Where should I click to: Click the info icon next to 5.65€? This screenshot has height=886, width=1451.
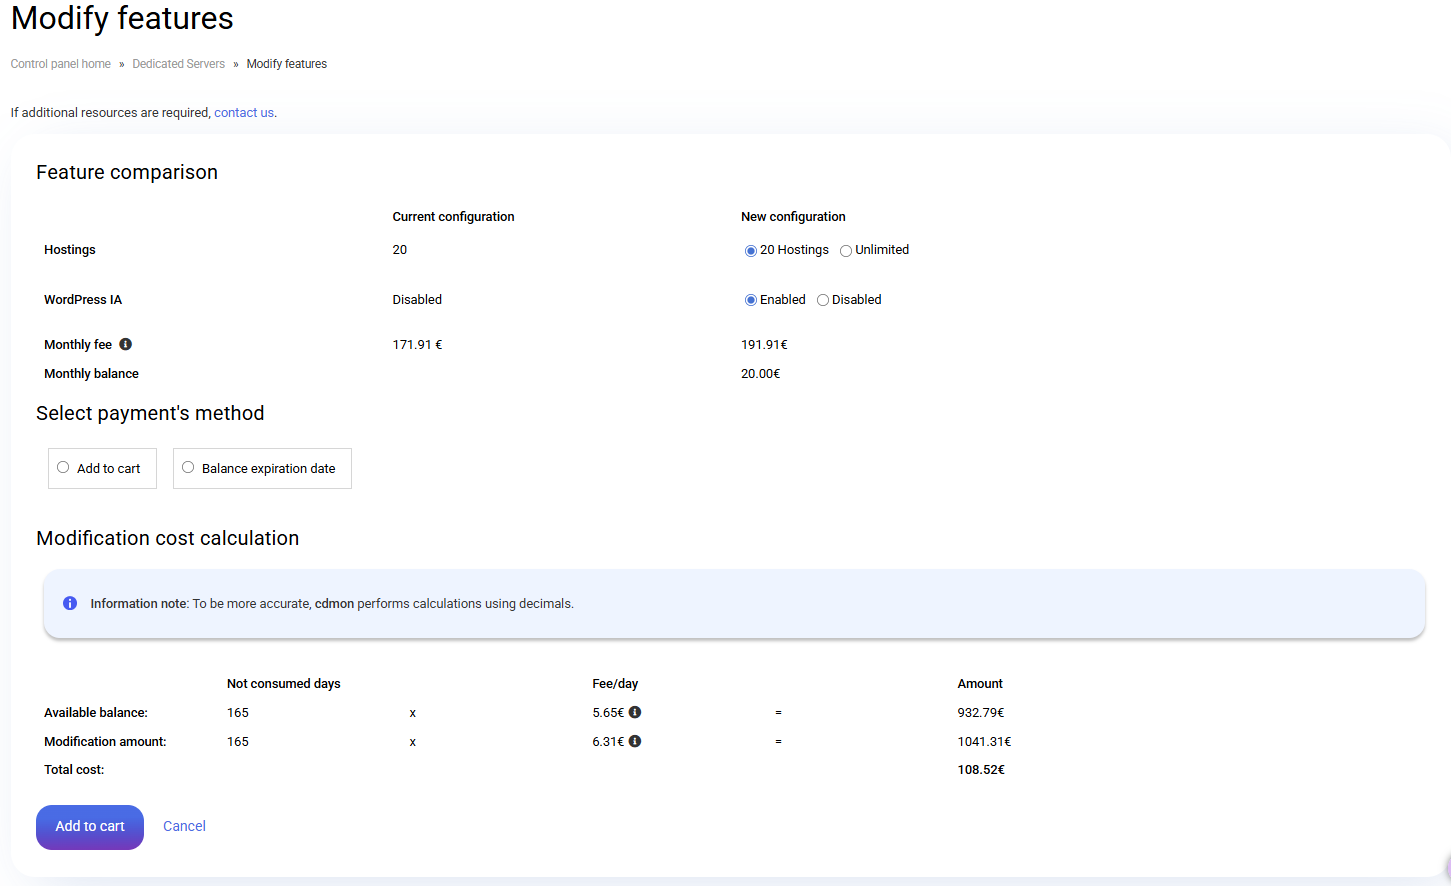pyautogui.click(x=635, y=712)
